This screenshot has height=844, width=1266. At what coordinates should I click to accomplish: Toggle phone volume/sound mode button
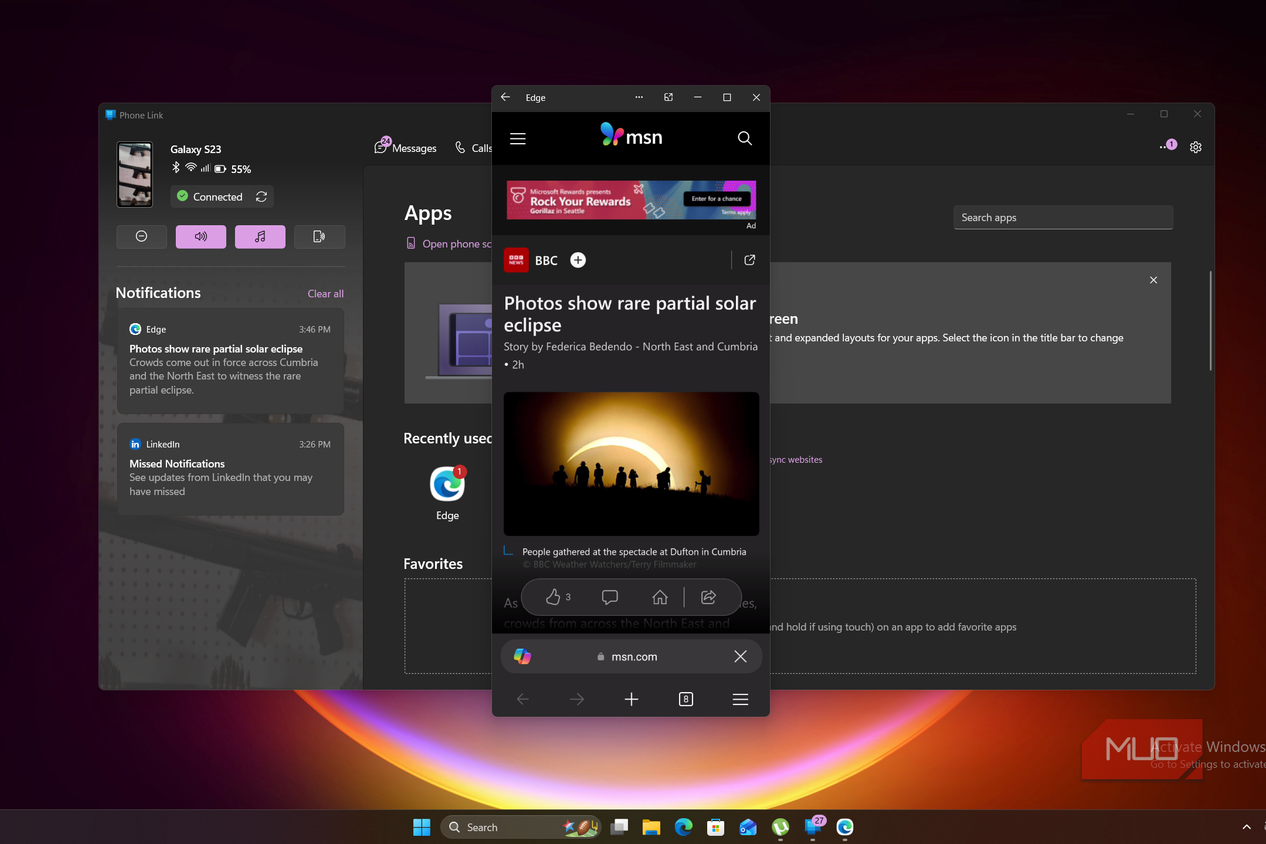pyautogui.click(x=201, y=236)
